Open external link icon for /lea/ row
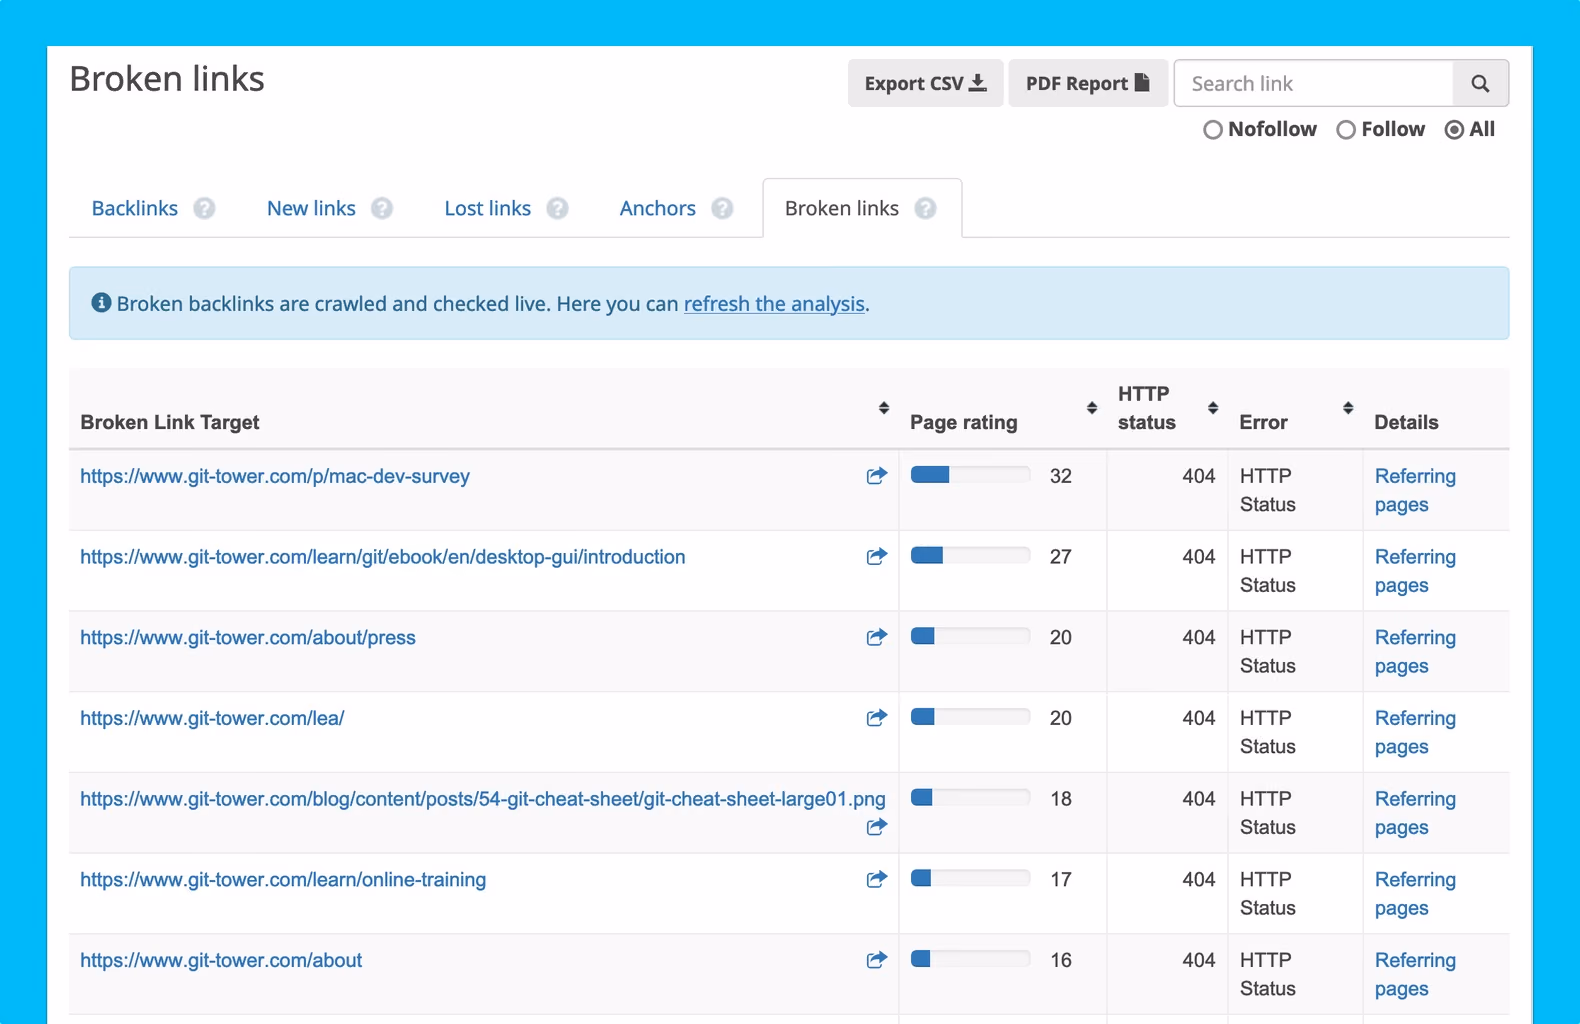 (x=877, y=718)
